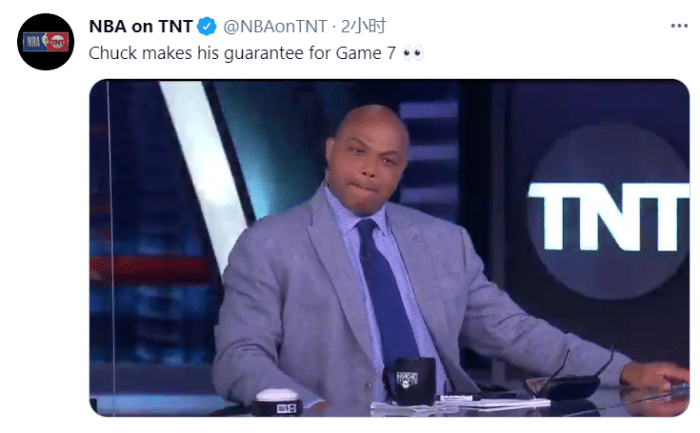
Task: Click the large TNT logo in the video
Action: tap(609, 214)
